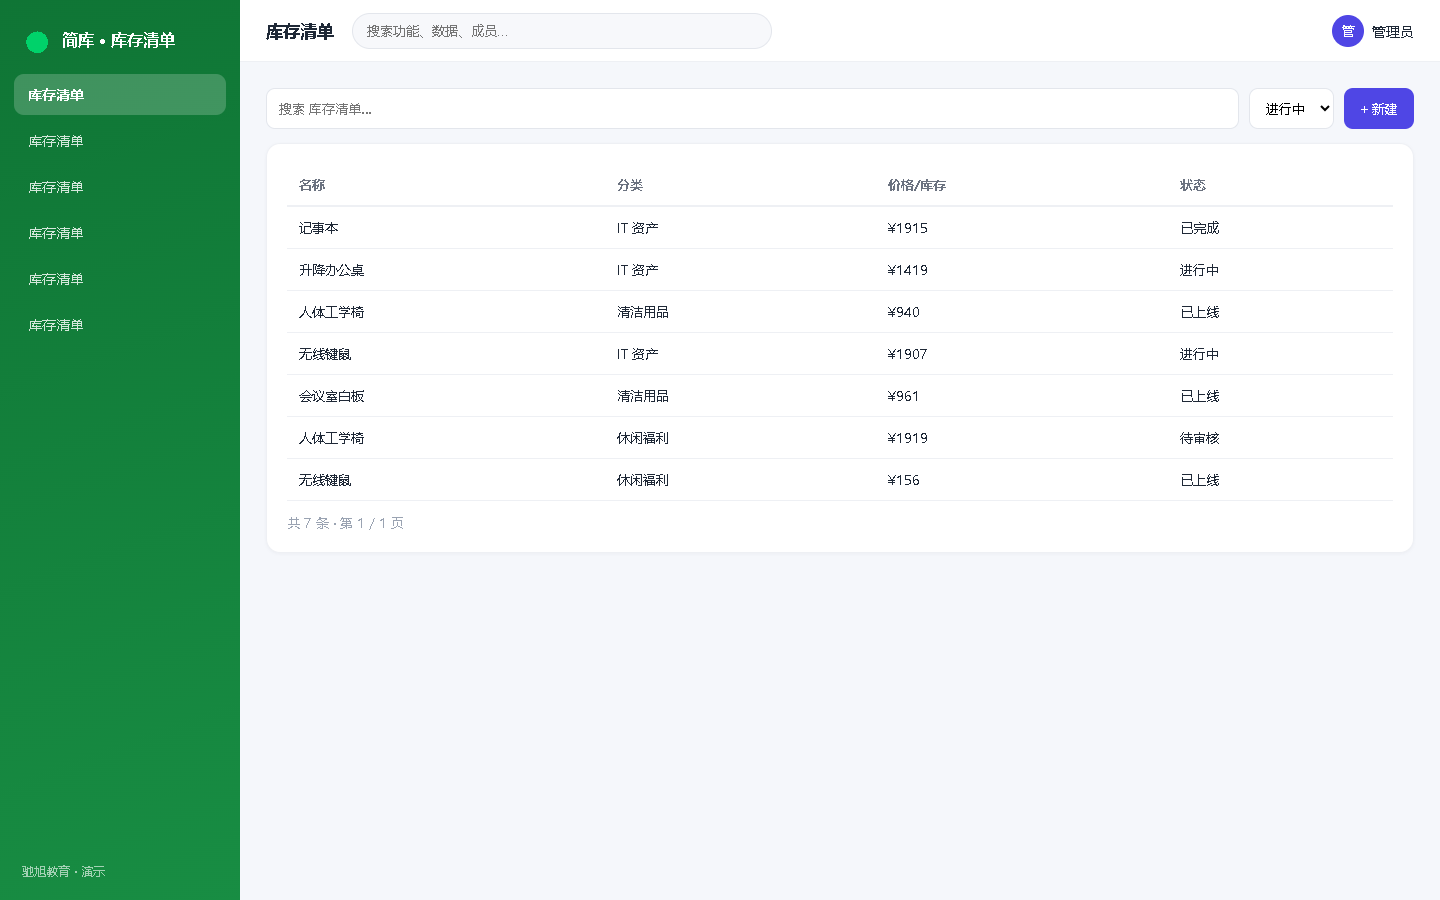Open the last 库存清单 sidebar entry
Screen dimensions: 1440x900
point(120,325)
